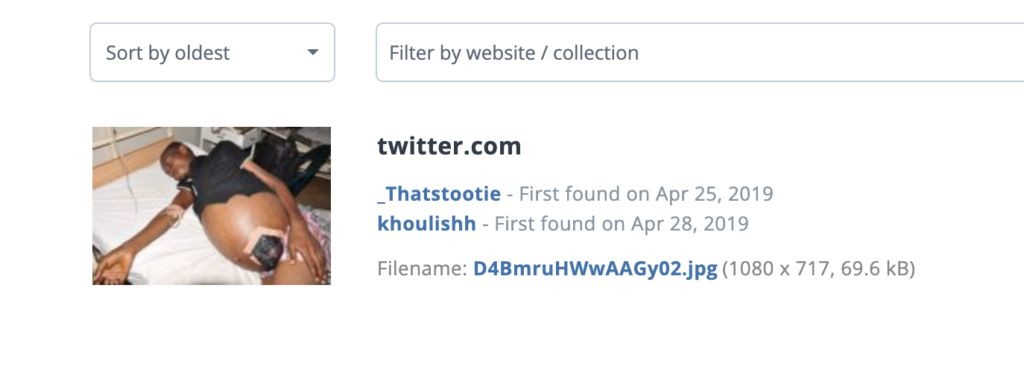The image size is (1024, 388).
Task: Open the "Sort by oldest" dropdown
Action: [212, 52]
